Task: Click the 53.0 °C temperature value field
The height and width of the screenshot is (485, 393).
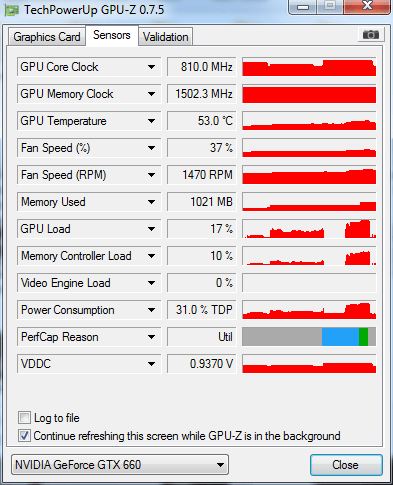Action: [202, 121]
